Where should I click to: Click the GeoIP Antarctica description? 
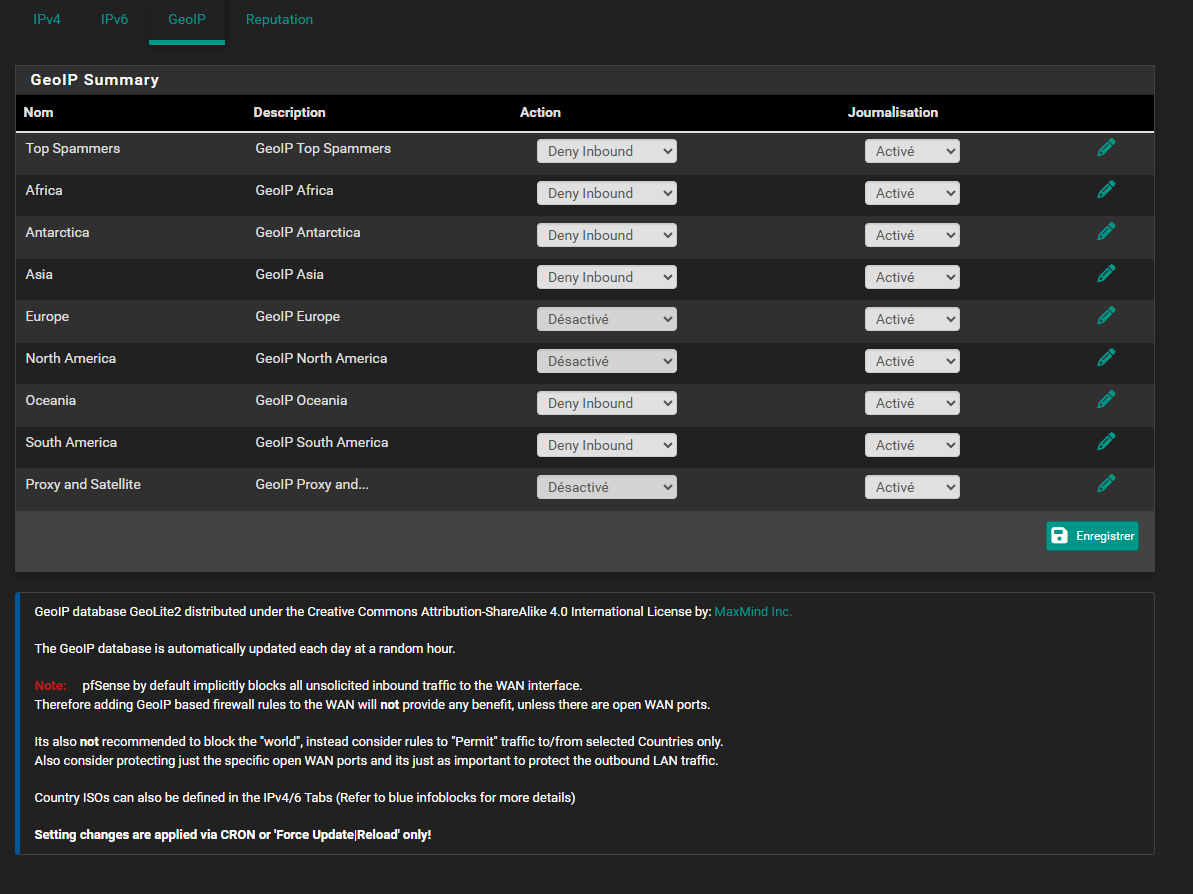tap(307, 232)
